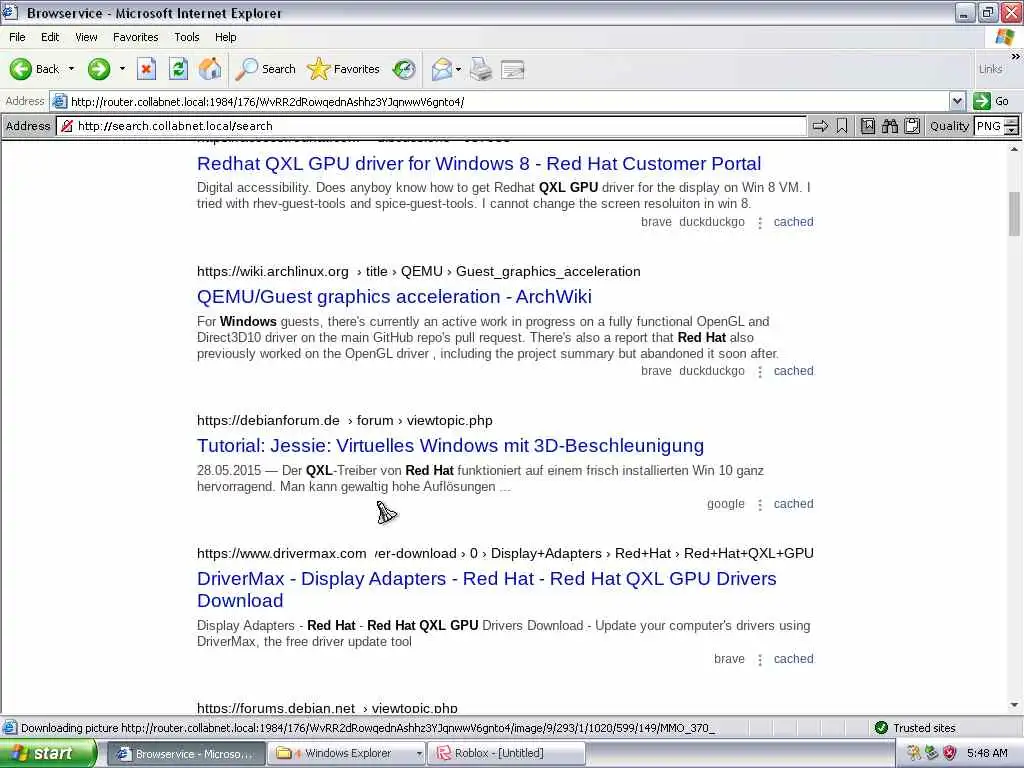1024x768 pixels.
Task: Open options dots beside DriverMax cached link
Action: click(760, 660)
